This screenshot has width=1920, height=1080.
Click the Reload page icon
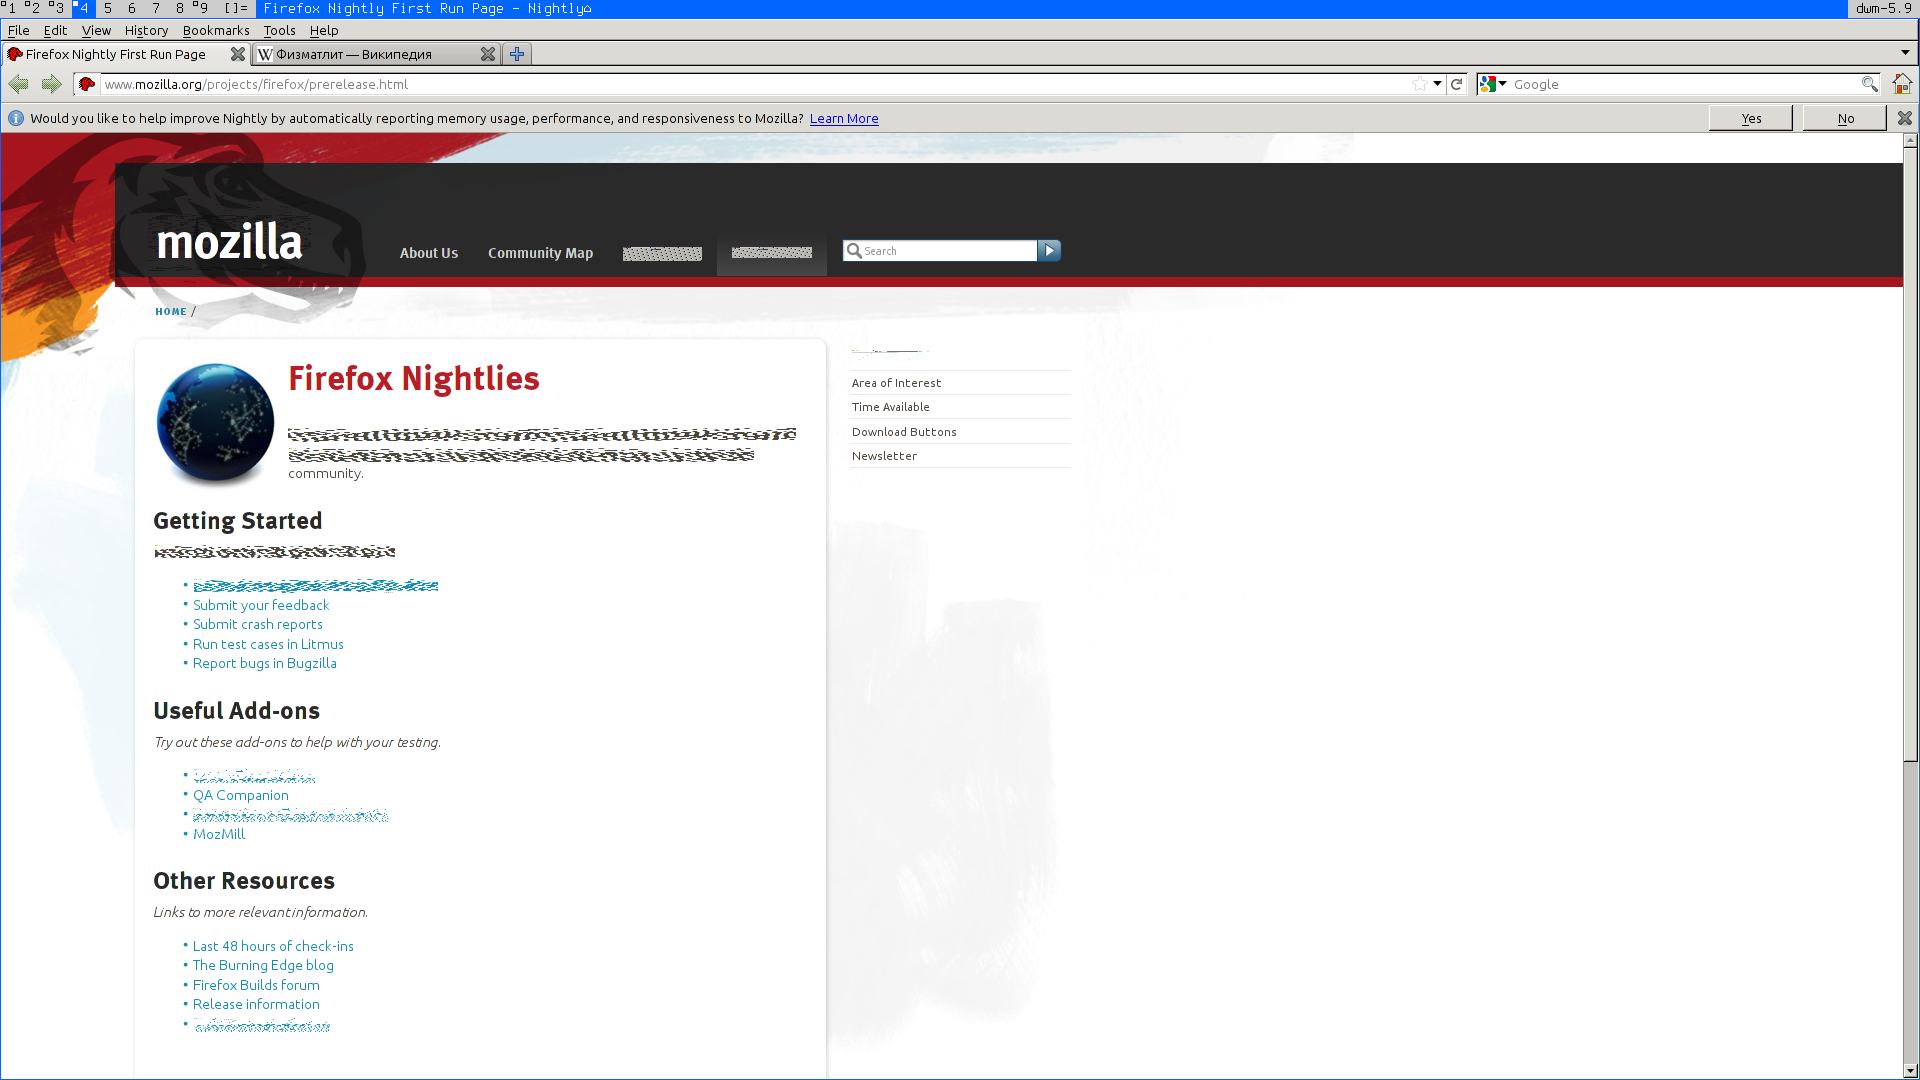[x=1457, y=85]
